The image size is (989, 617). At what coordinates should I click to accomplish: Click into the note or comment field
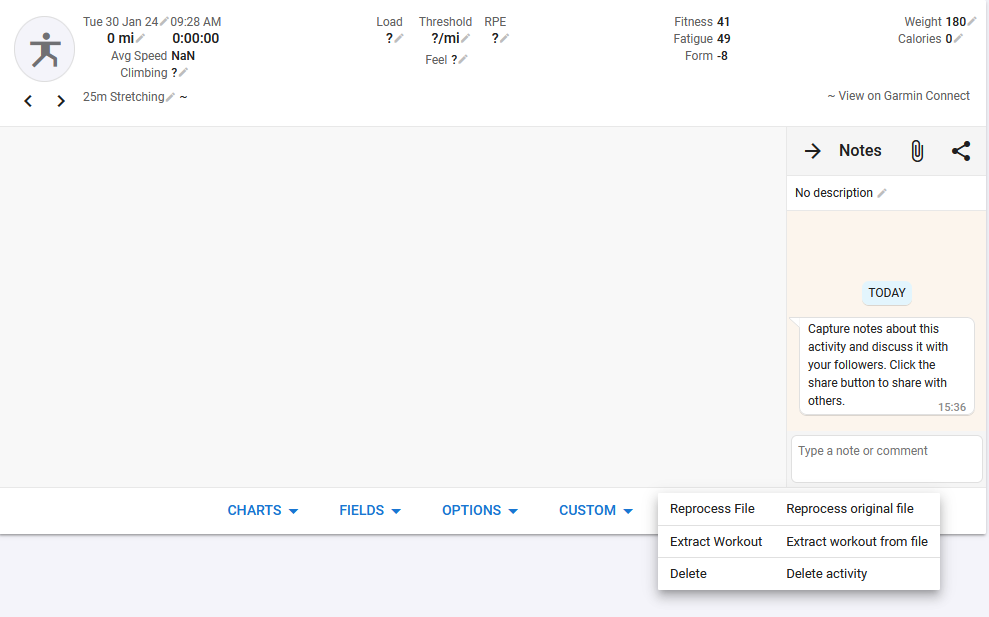[886, 459]
